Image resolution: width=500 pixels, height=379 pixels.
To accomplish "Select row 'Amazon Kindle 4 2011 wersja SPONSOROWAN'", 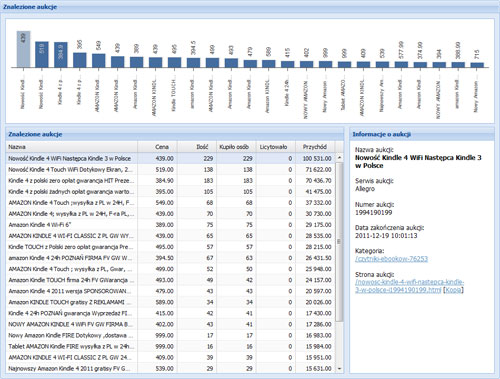I will [170, 291].
